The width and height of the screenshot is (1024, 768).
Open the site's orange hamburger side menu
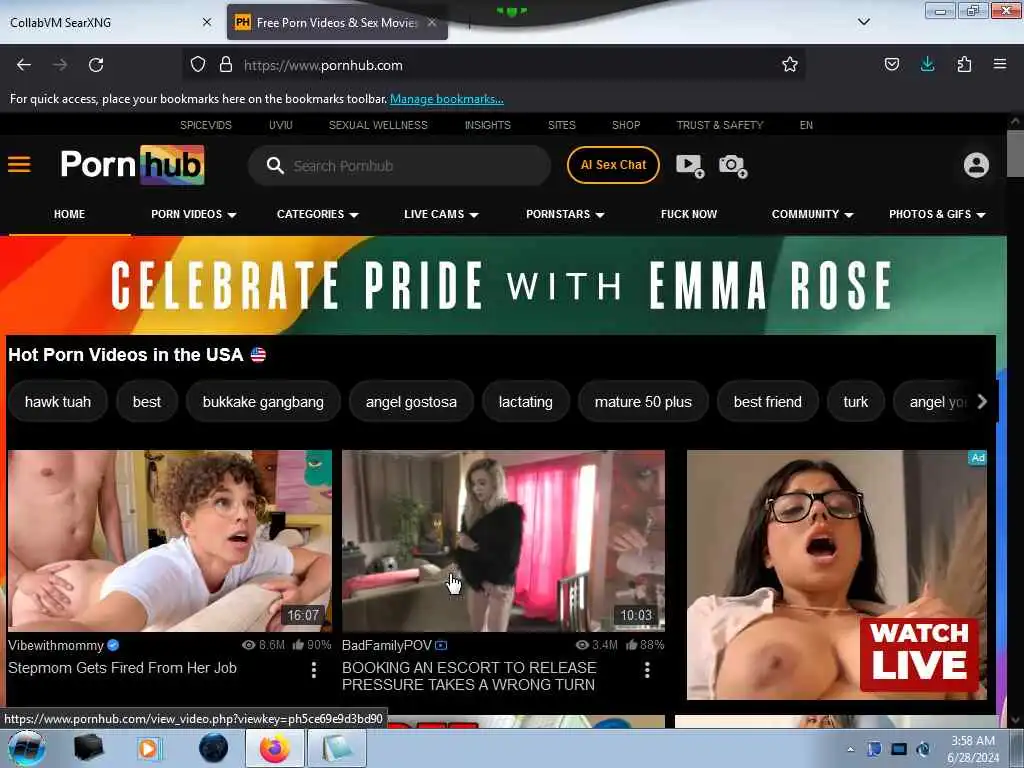click(19, 165)
